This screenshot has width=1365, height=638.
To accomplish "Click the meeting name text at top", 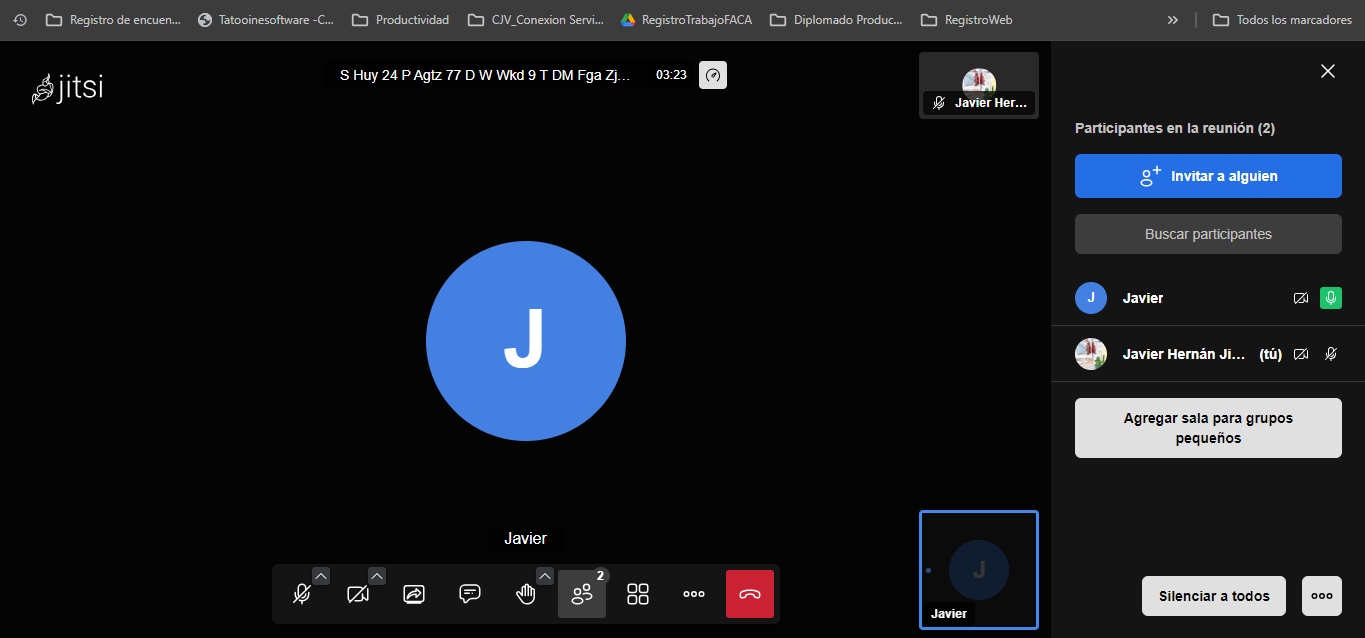I will (485, 75).
